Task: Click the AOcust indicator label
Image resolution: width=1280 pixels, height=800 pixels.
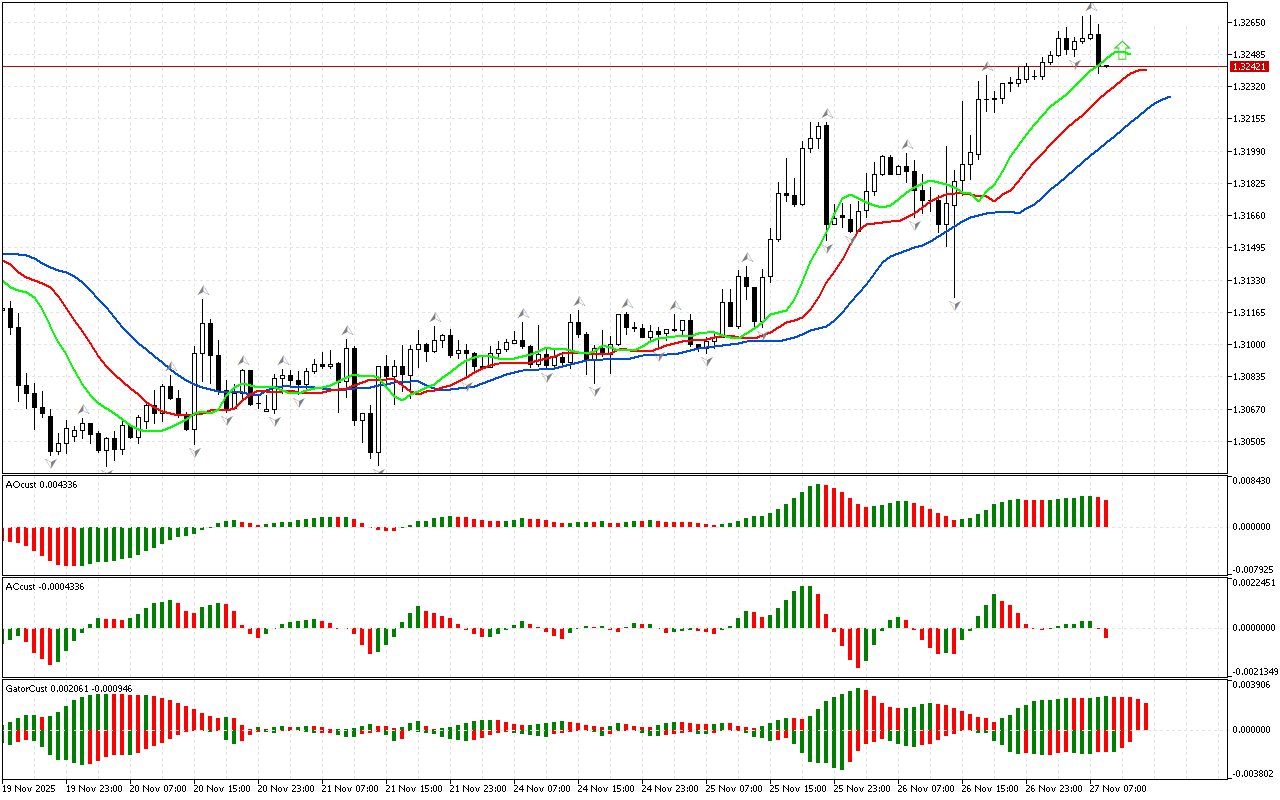Action: pyautogui.click(x=41, y=484)
